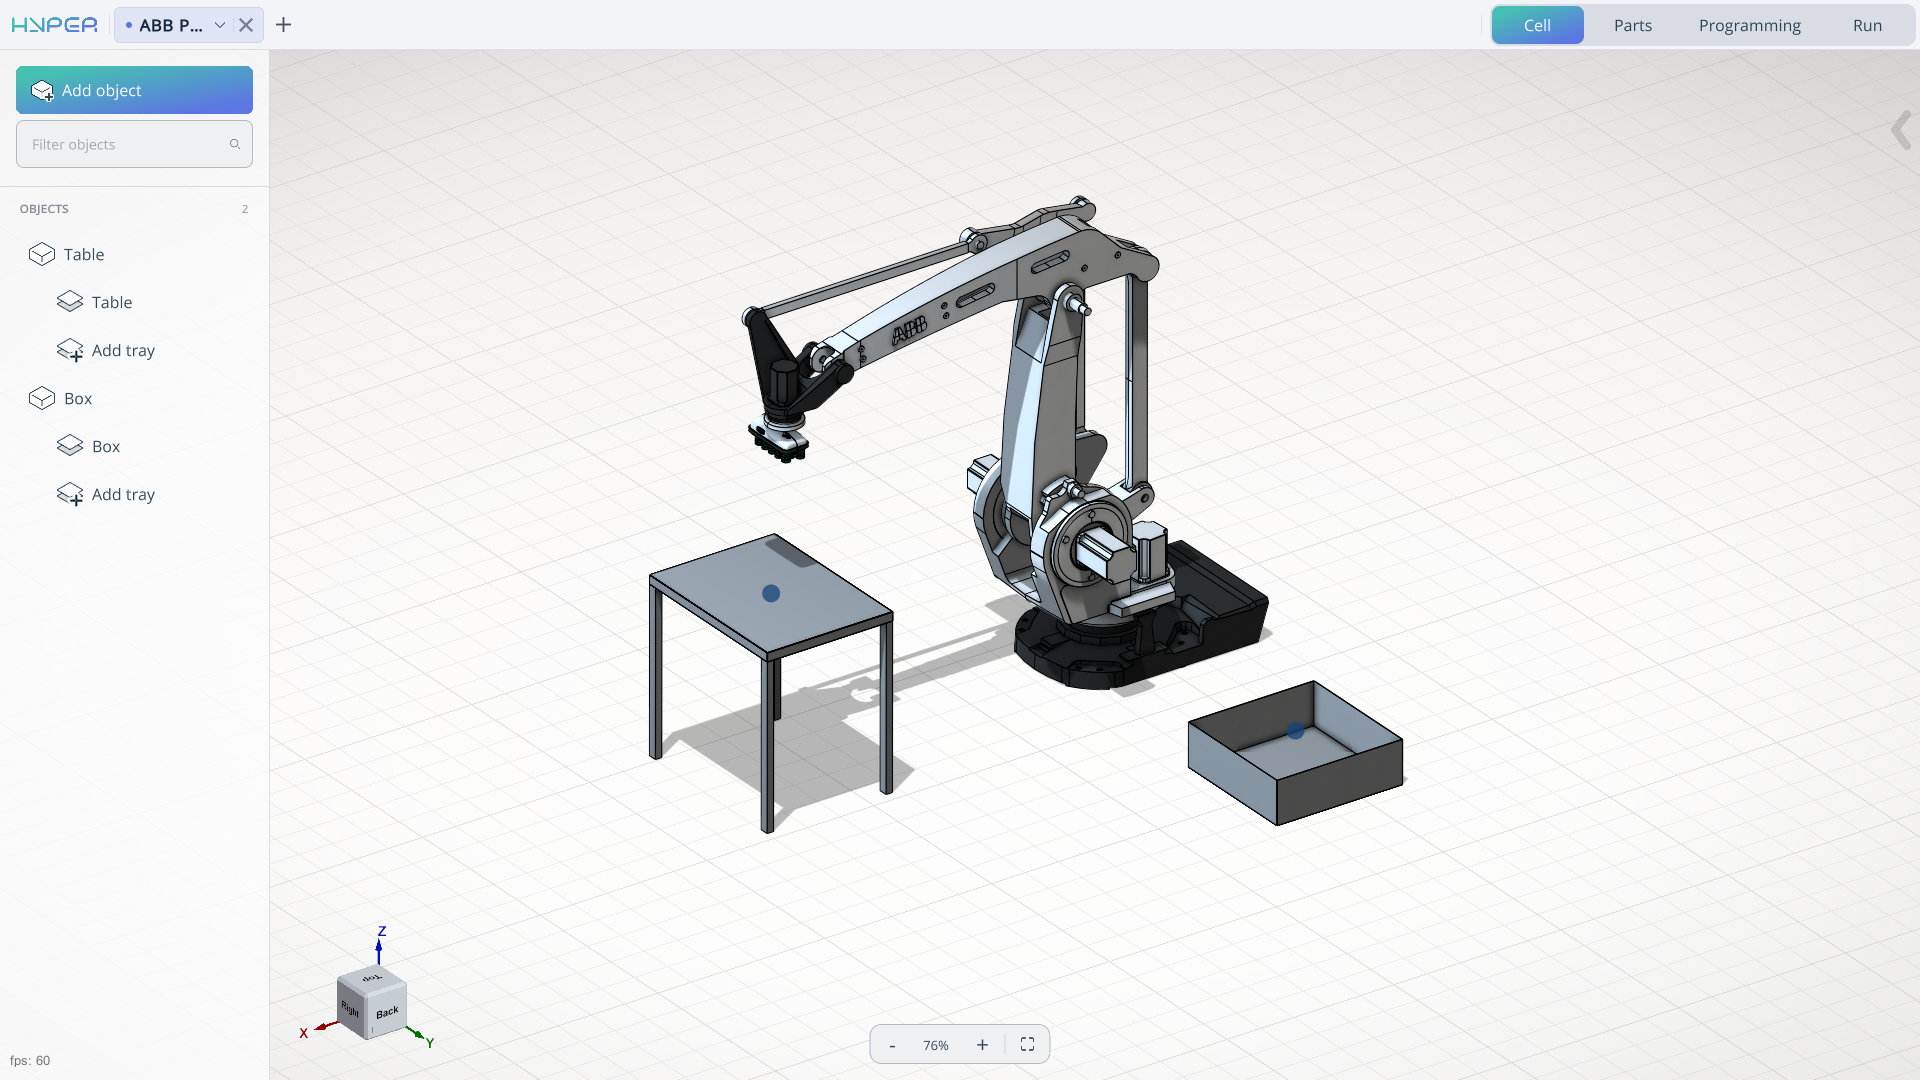
Task: Click the Add object button
Action: (x=134, y=90)
